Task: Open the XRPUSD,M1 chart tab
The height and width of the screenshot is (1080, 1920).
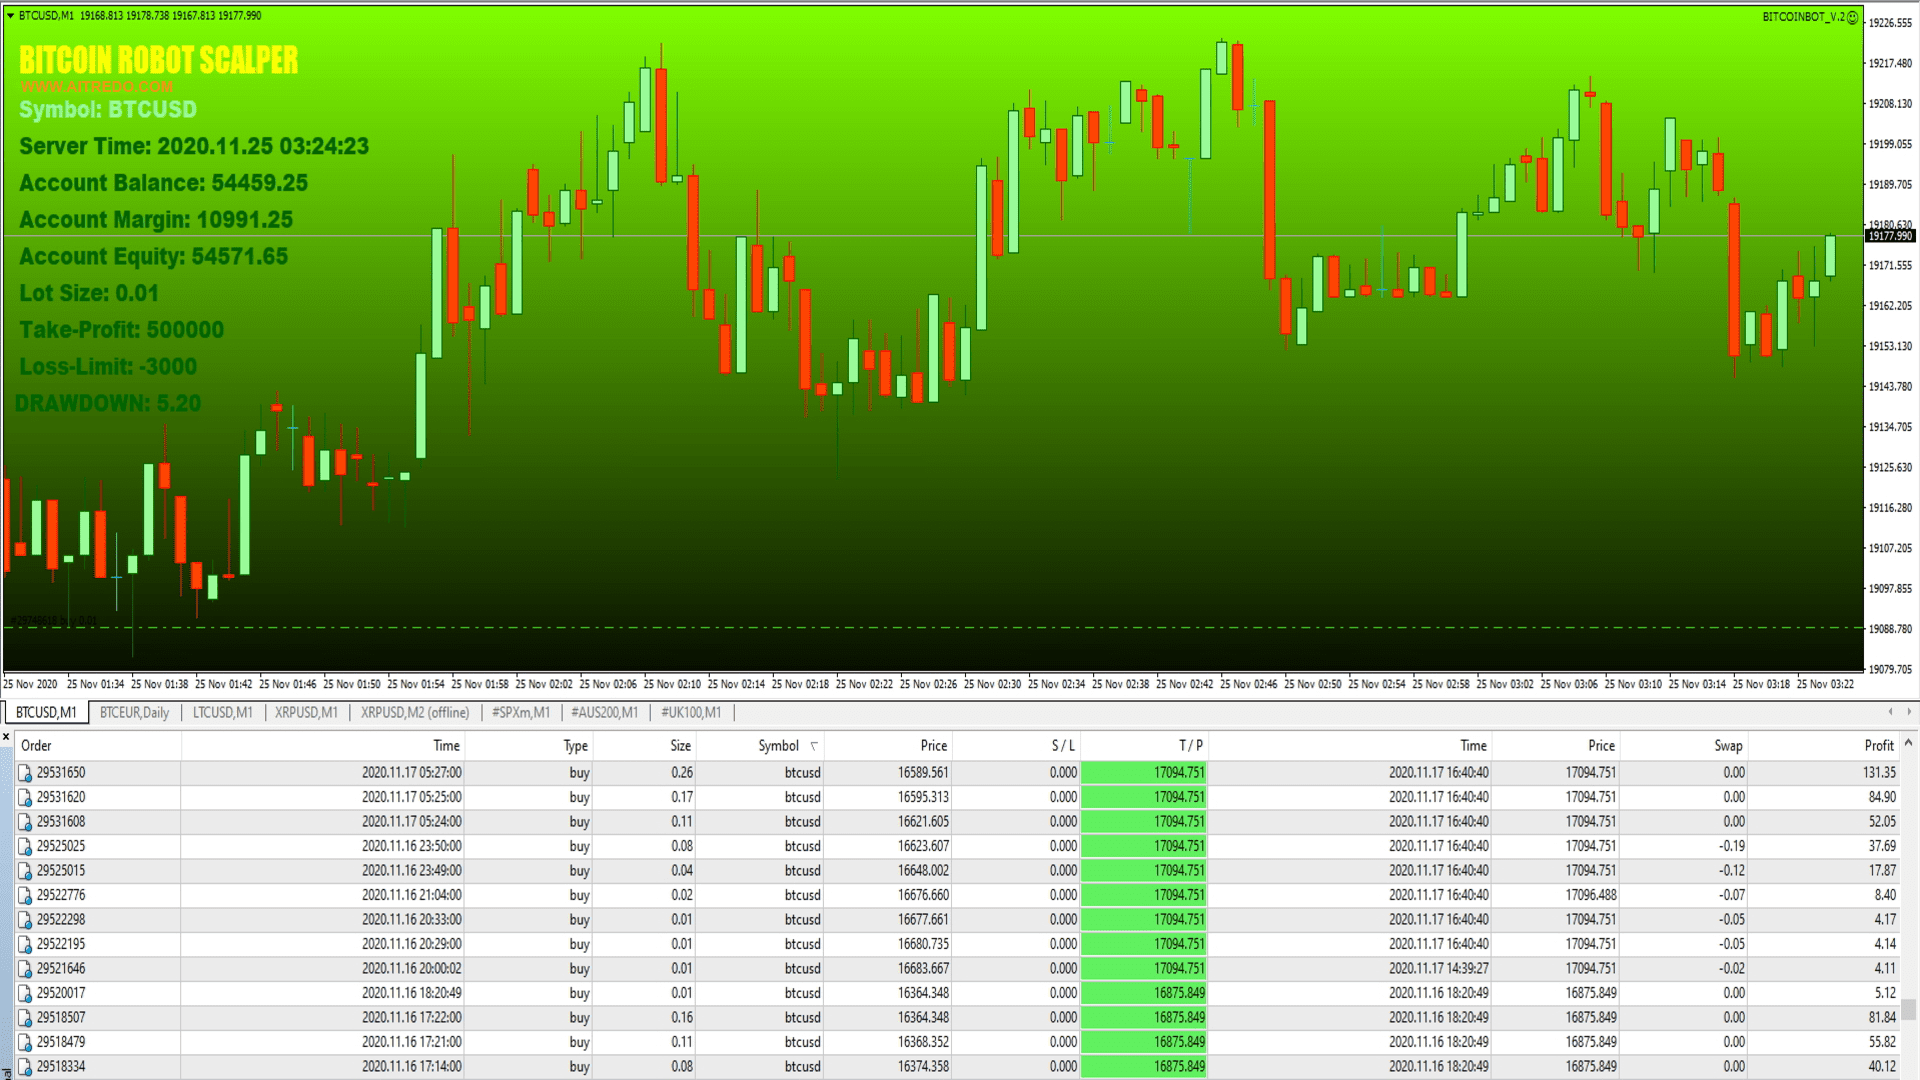Action: [x=306, y=713]
